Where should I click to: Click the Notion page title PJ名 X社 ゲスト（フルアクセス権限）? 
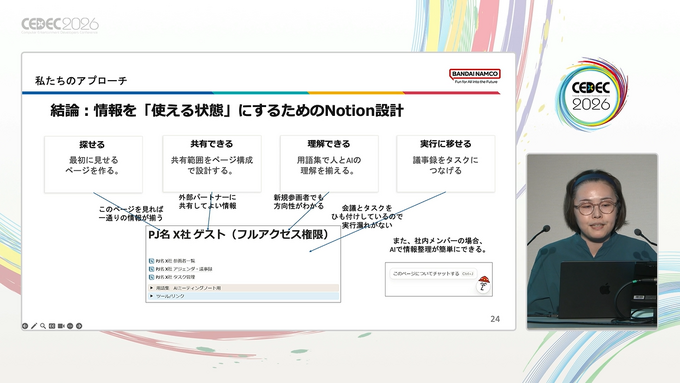[x=239, y=235]
